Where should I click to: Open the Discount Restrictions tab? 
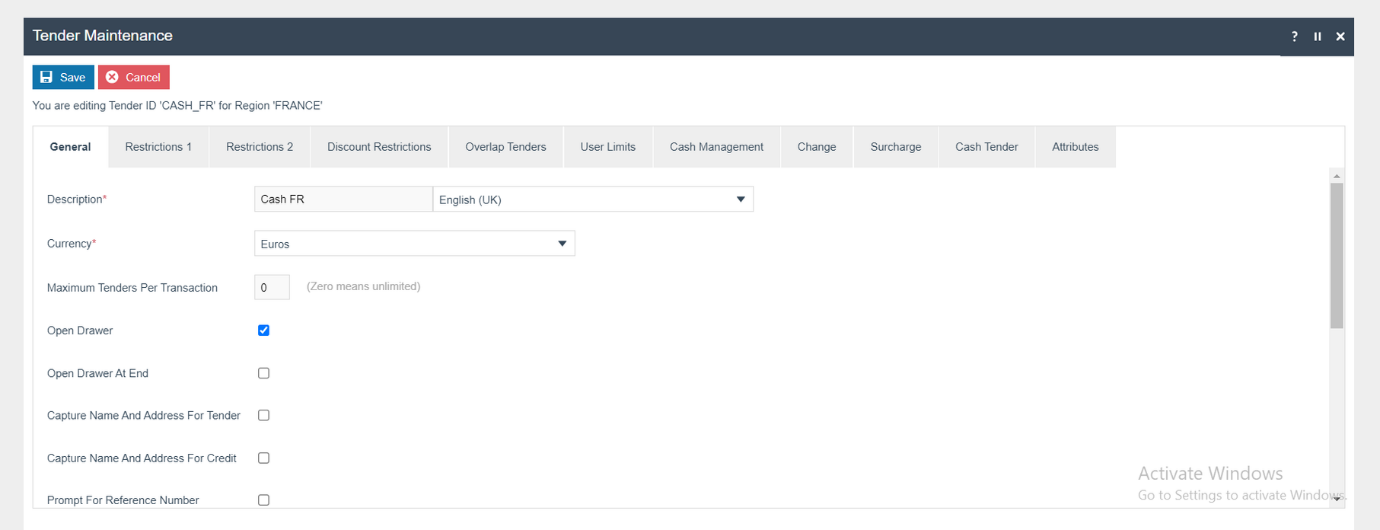(x=379, y=147)
